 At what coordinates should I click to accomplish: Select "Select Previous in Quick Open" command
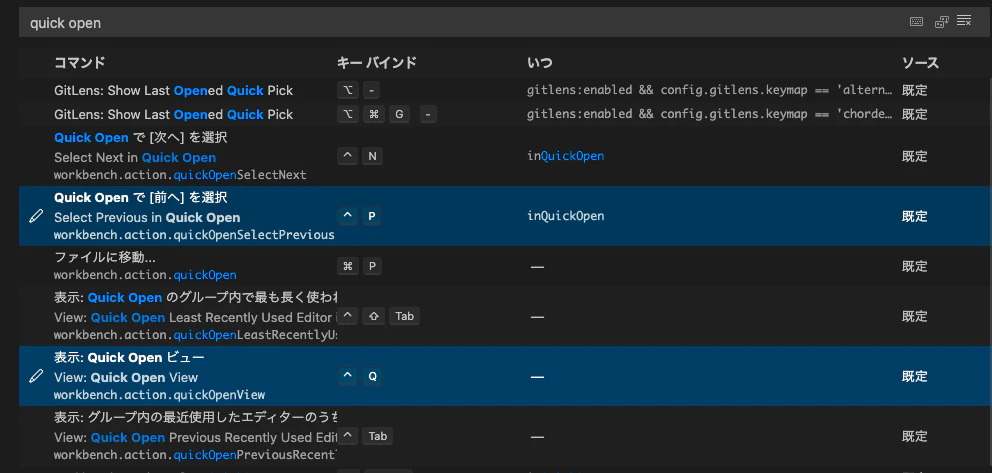(147, 218)
